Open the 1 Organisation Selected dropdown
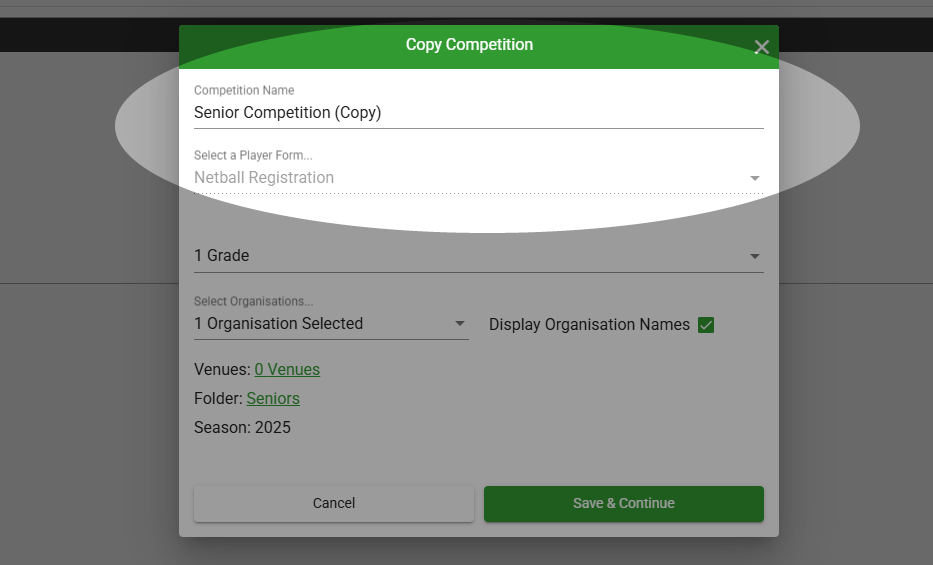Screen dimensions: 933x565 pos(320,324)
